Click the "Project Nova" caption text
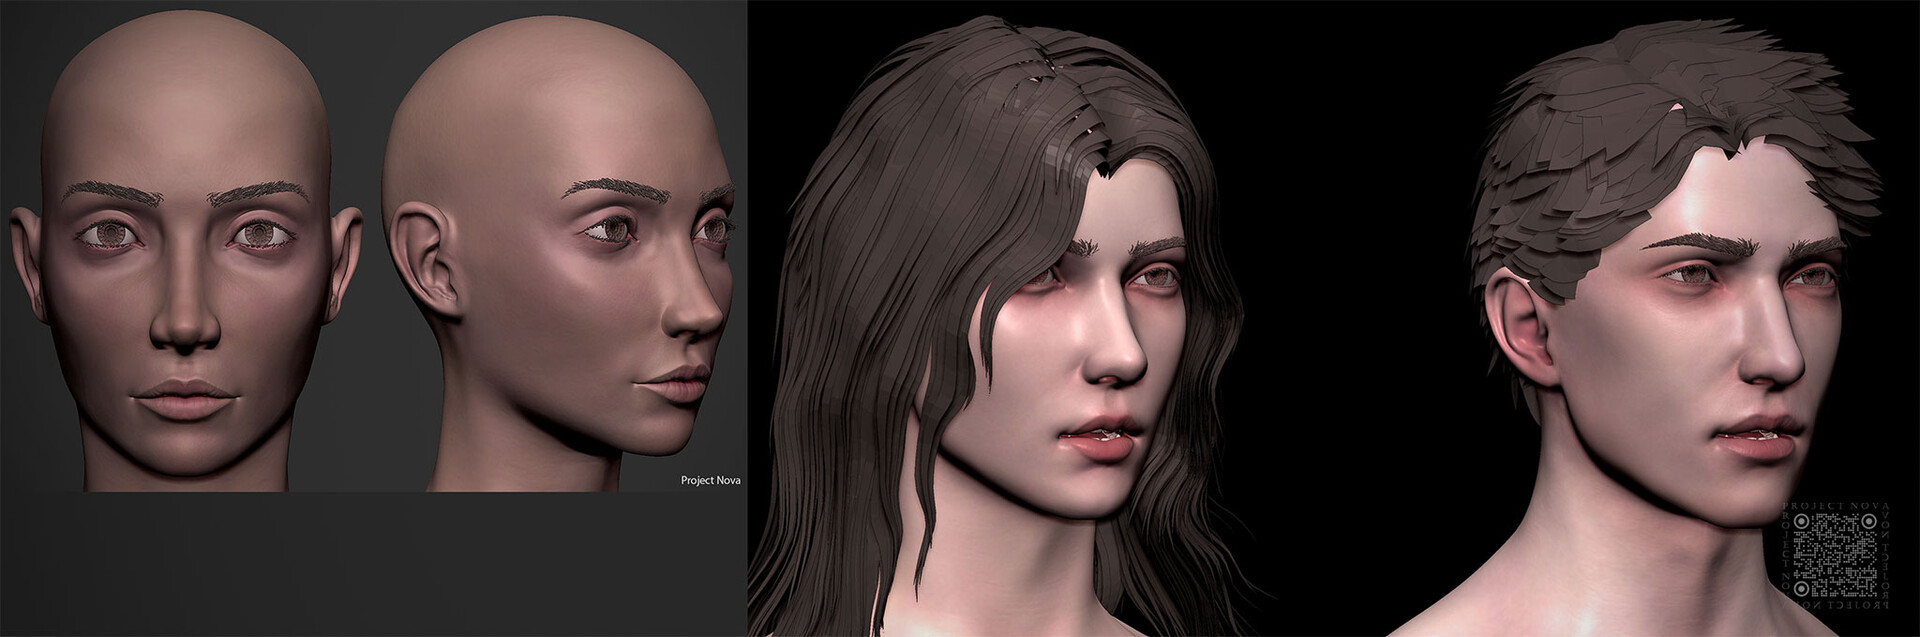The height and width of the screenshot is (637, 1920). (x=711, y=479)
